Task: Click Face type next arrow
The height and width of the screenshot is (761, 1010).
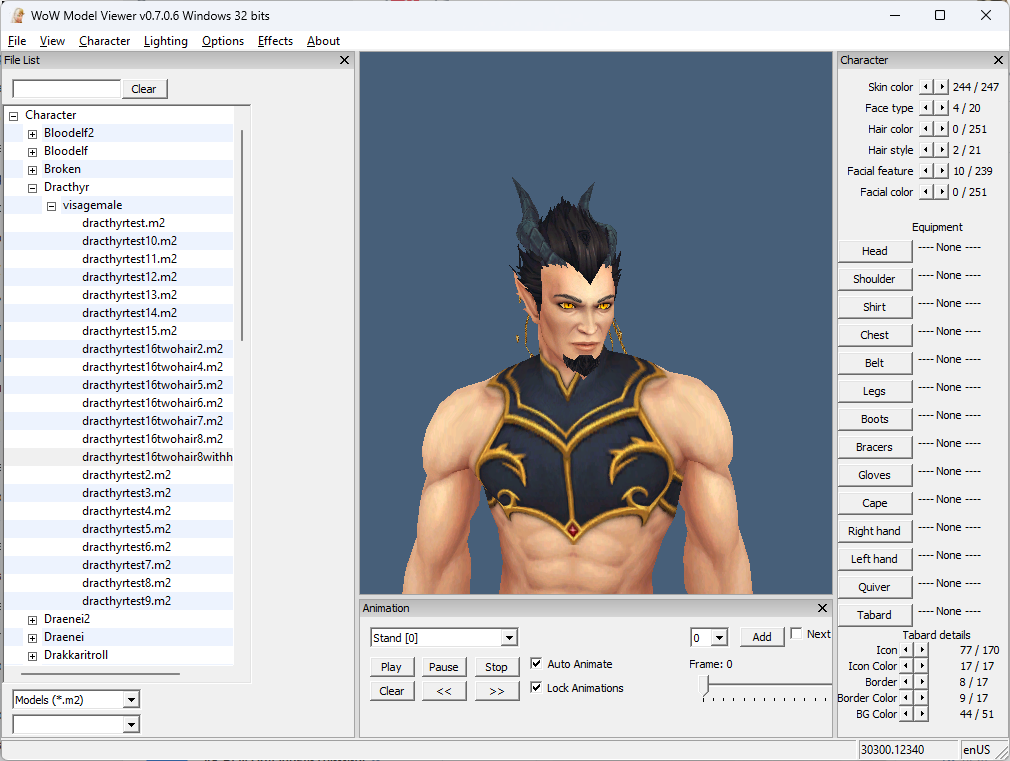Action: point(942,108)
